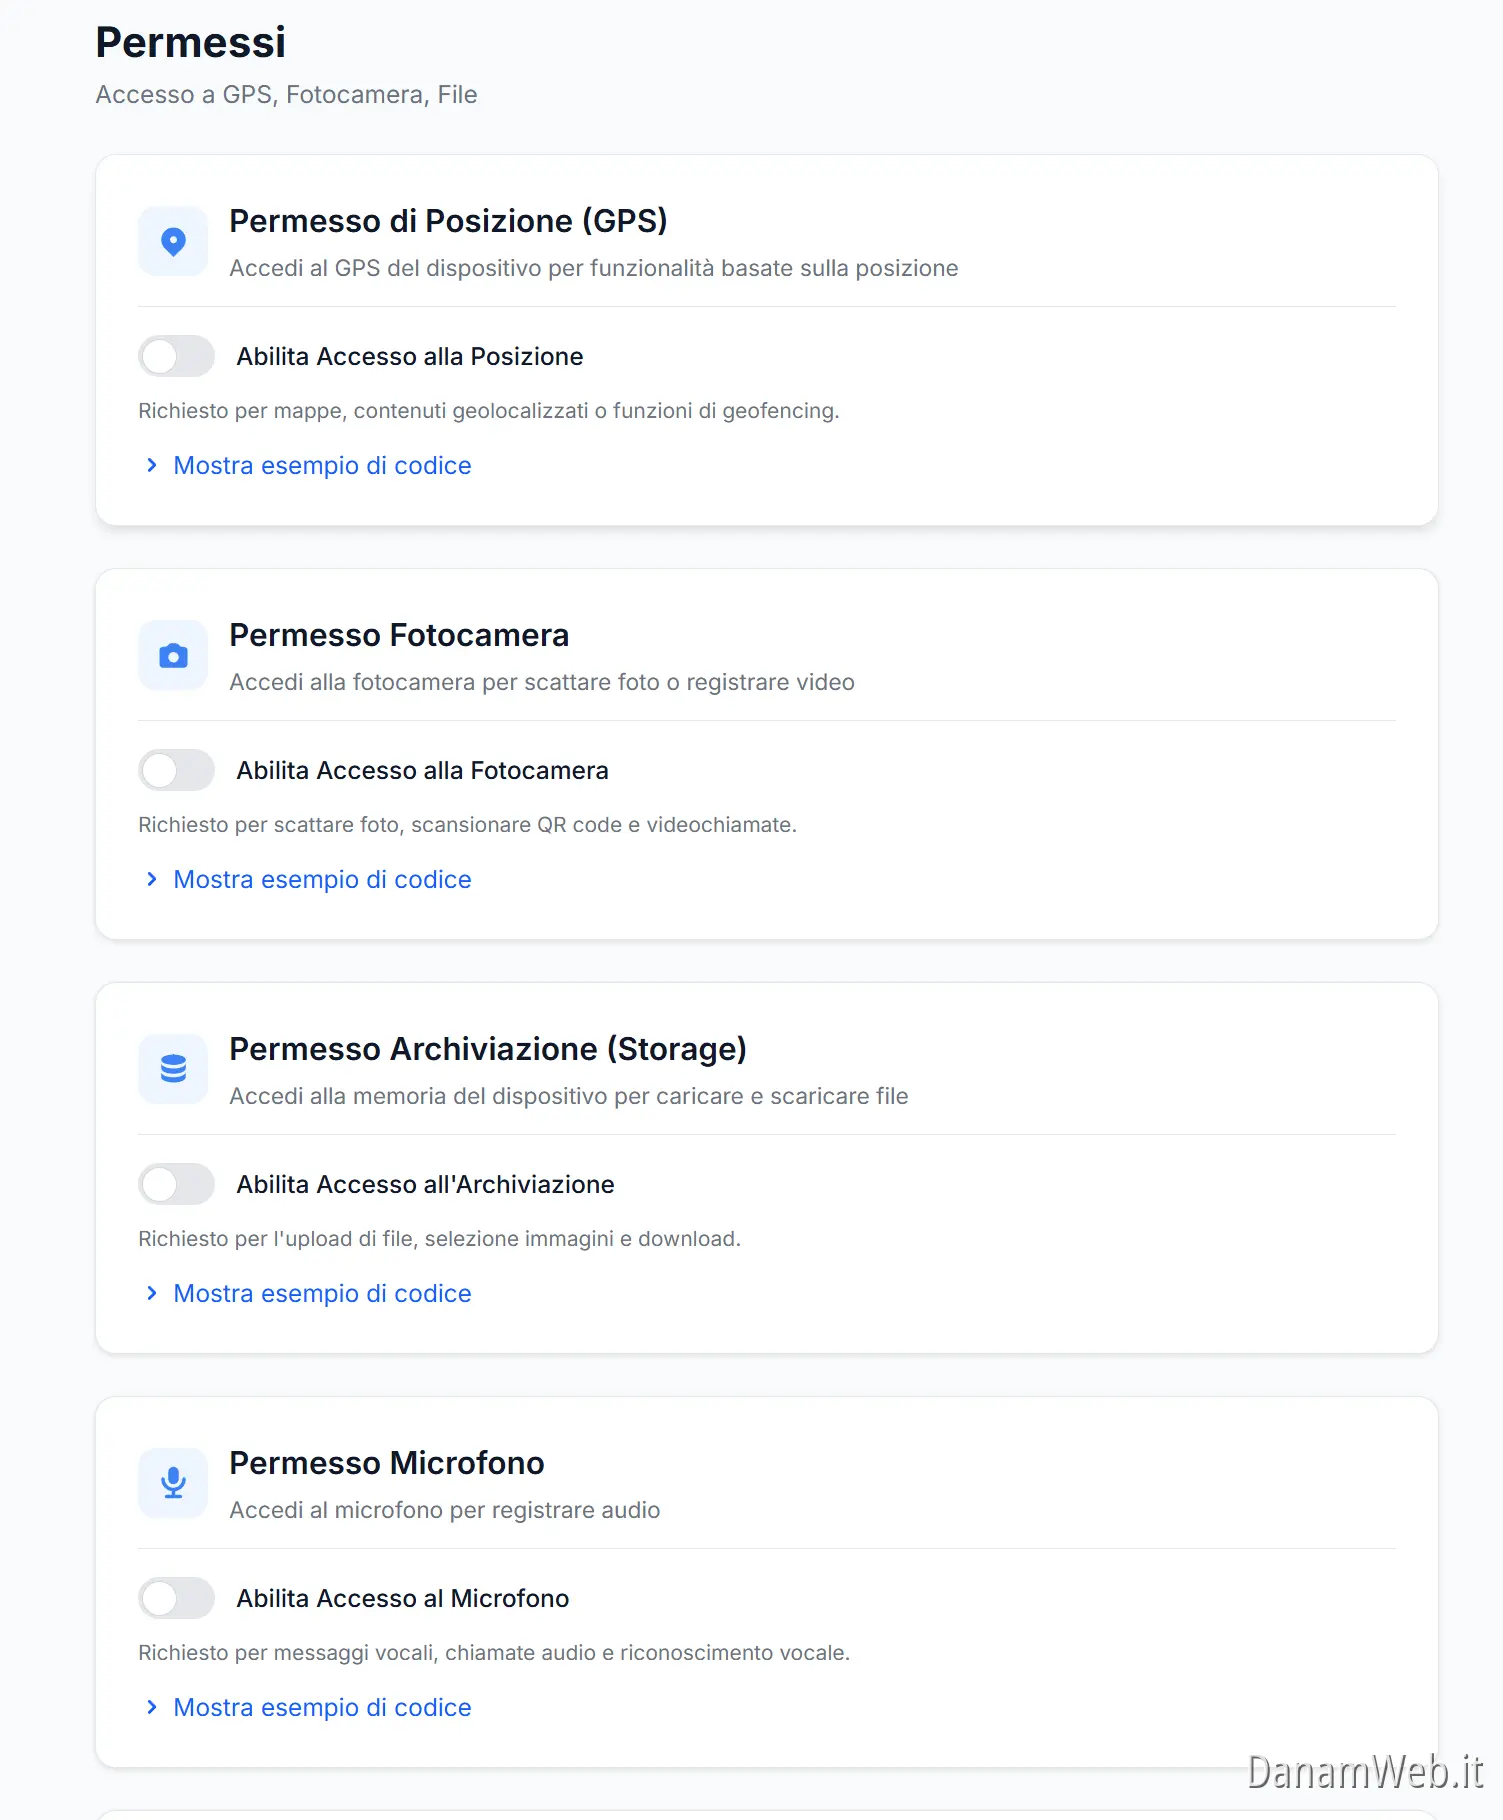
Task: Expand the microphone code example chevron
Action: (x=152, y=1707)
